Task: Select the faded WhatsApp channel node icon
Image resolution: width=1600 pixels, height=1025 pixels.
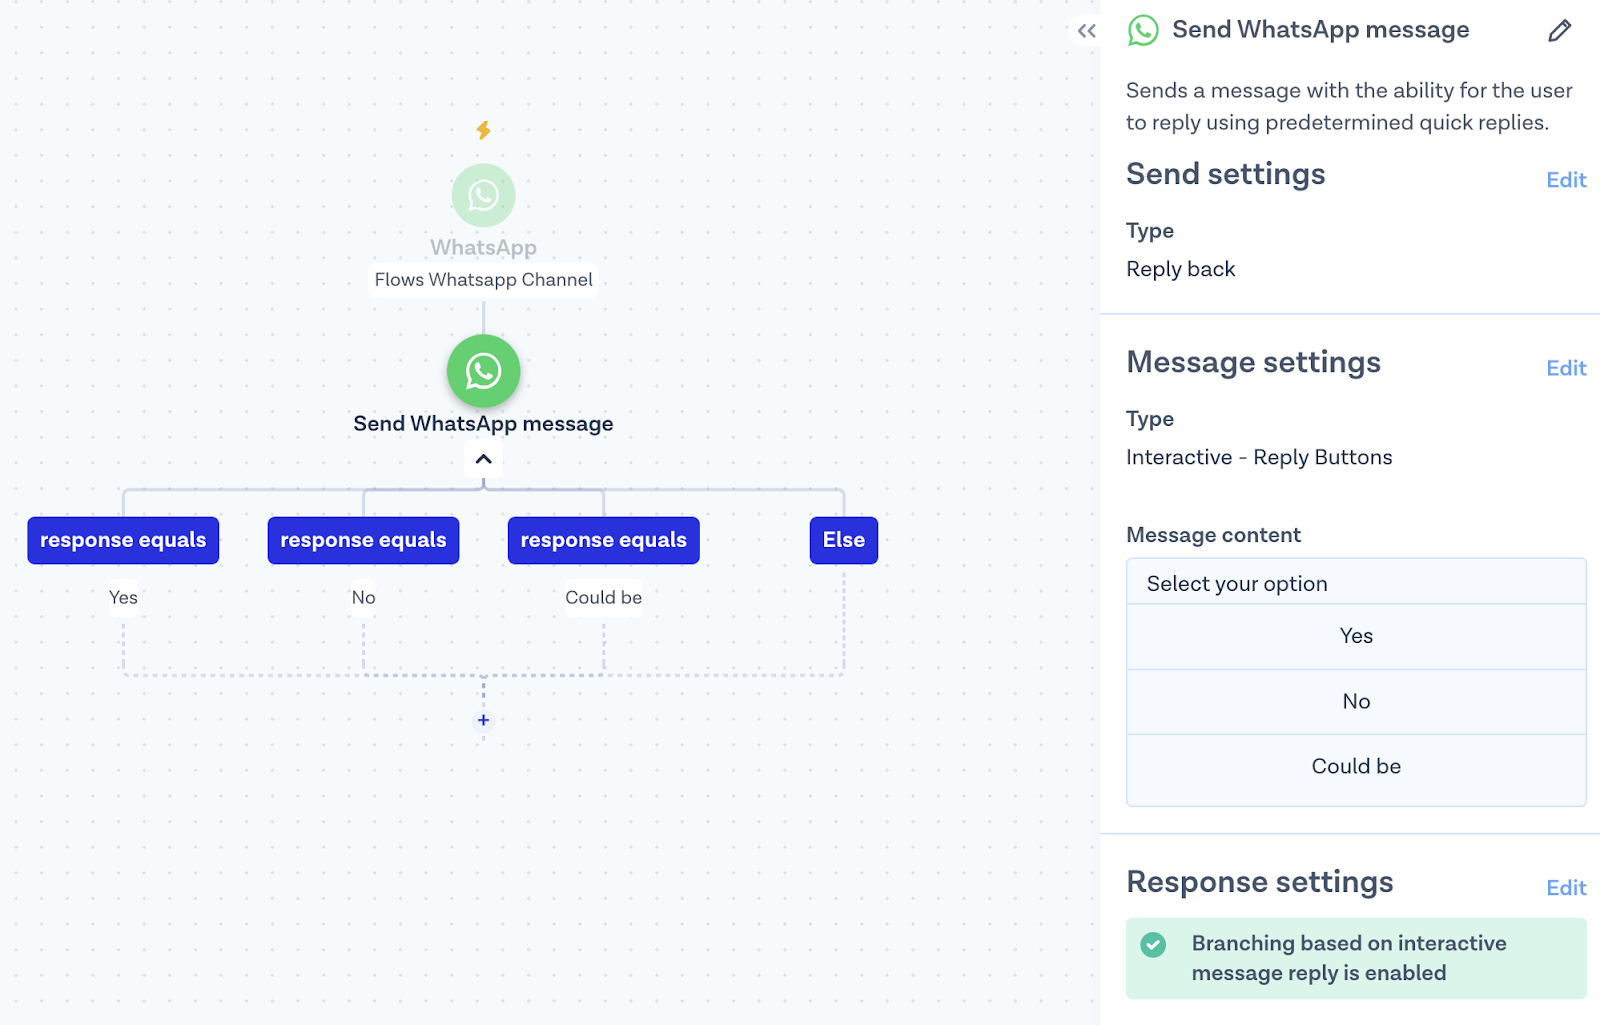Action: click(483, 196)
